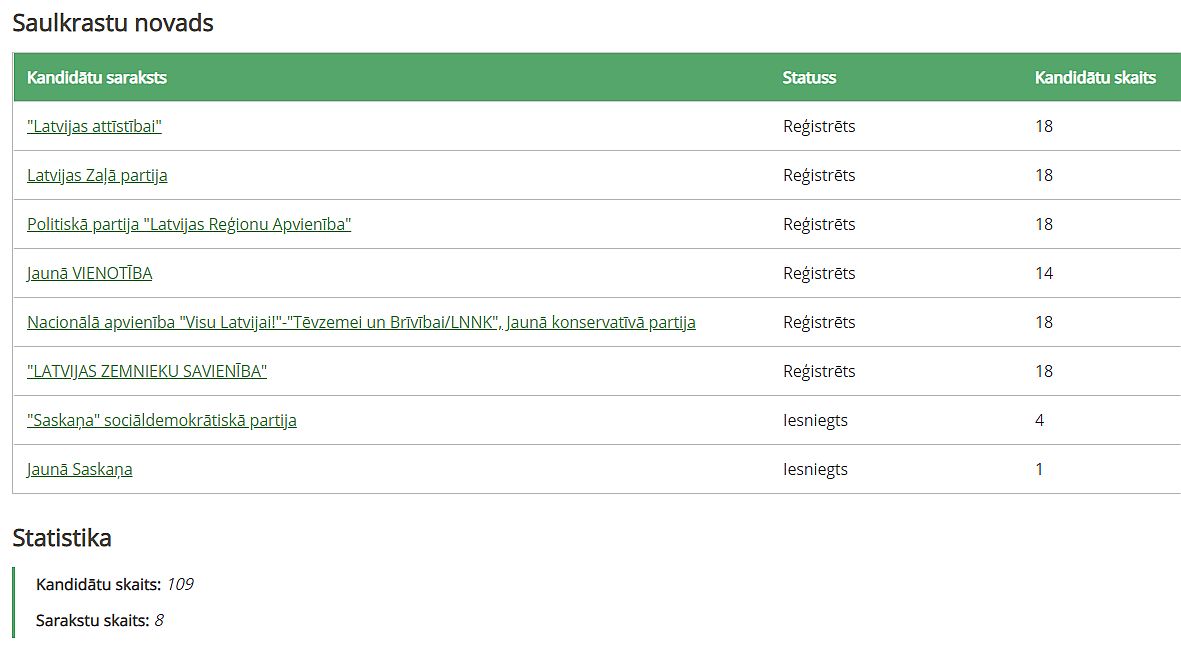The height and width of the screenshot is (649, 1181).
Task: Click Iesniegts status in "Saskaņa" sociāldemokrātiskā row
Action: tap(815, 420)
